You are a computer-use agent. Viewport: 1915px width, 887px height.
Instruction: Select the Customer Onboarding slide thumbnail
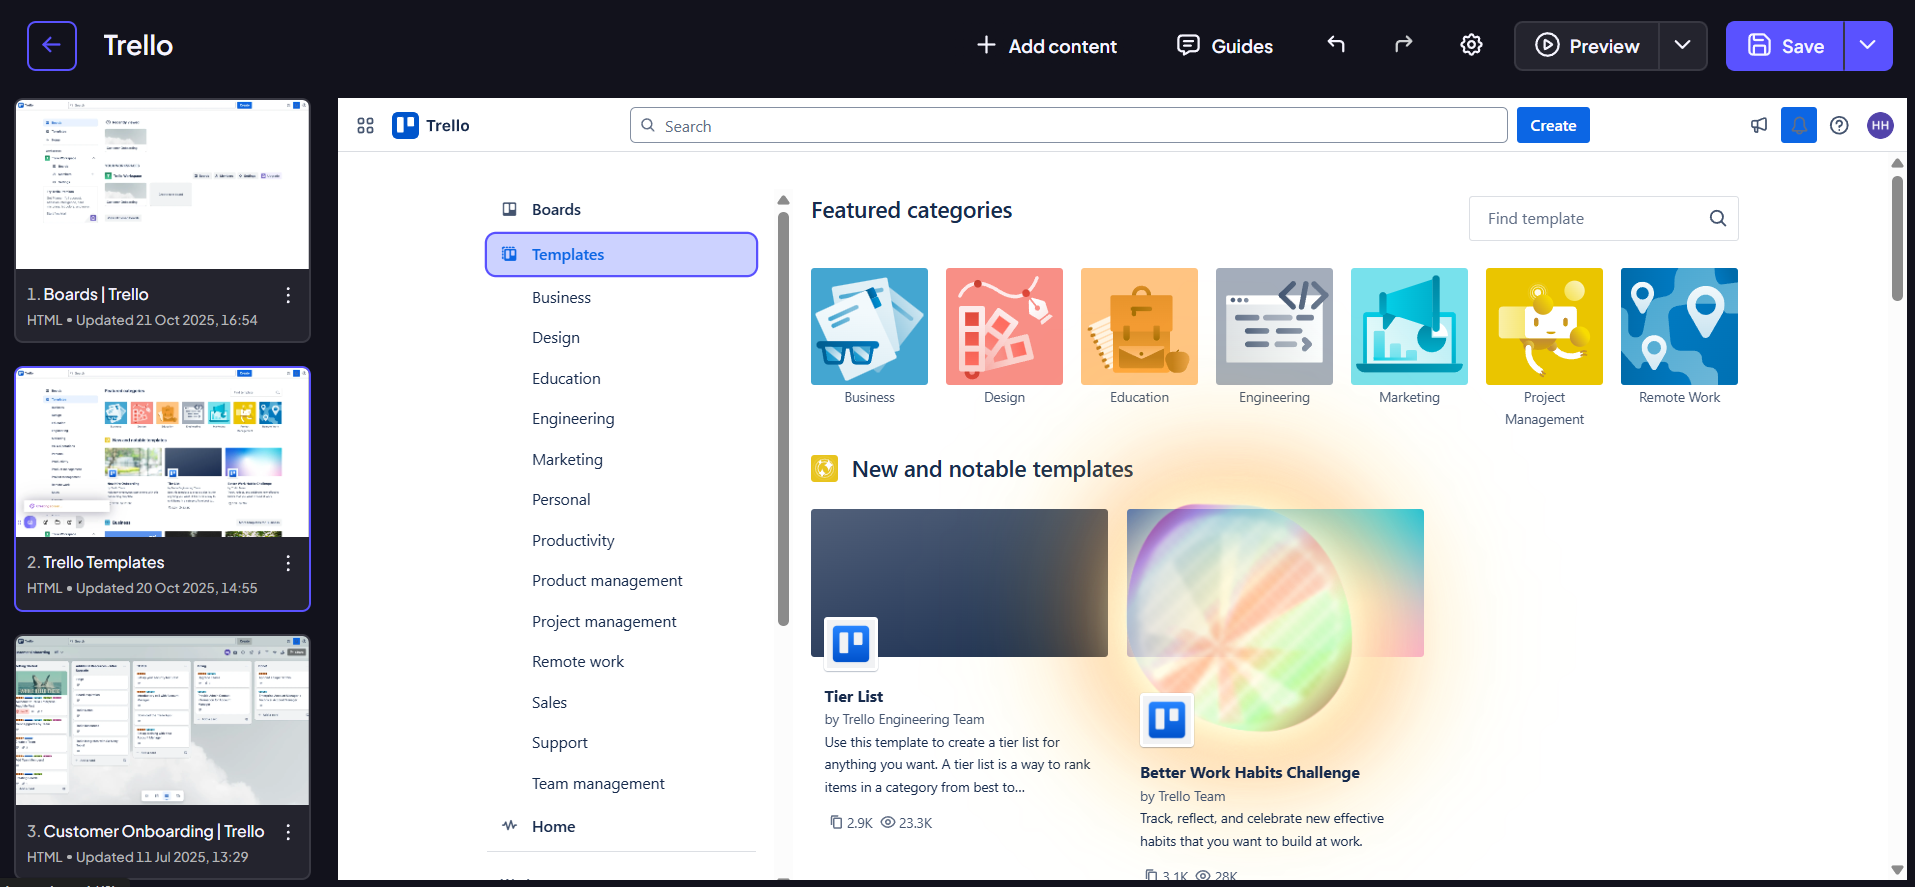tap(162, 721)
